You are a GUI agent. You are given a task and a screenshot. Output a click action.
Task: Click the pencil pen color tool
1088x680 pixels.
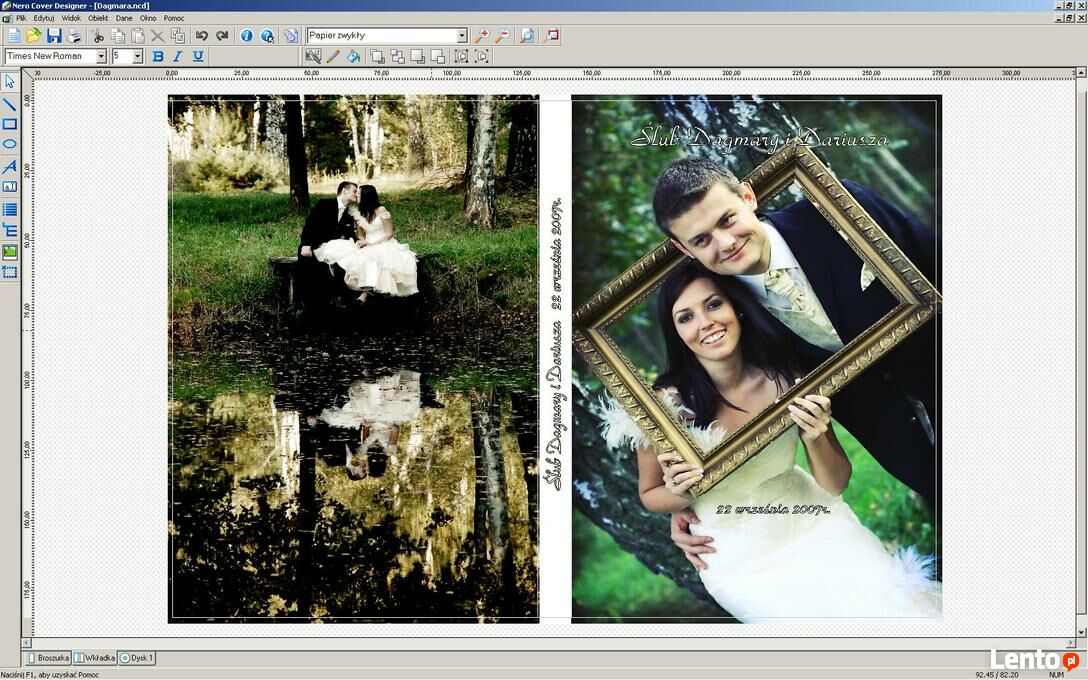pos(333,57)
